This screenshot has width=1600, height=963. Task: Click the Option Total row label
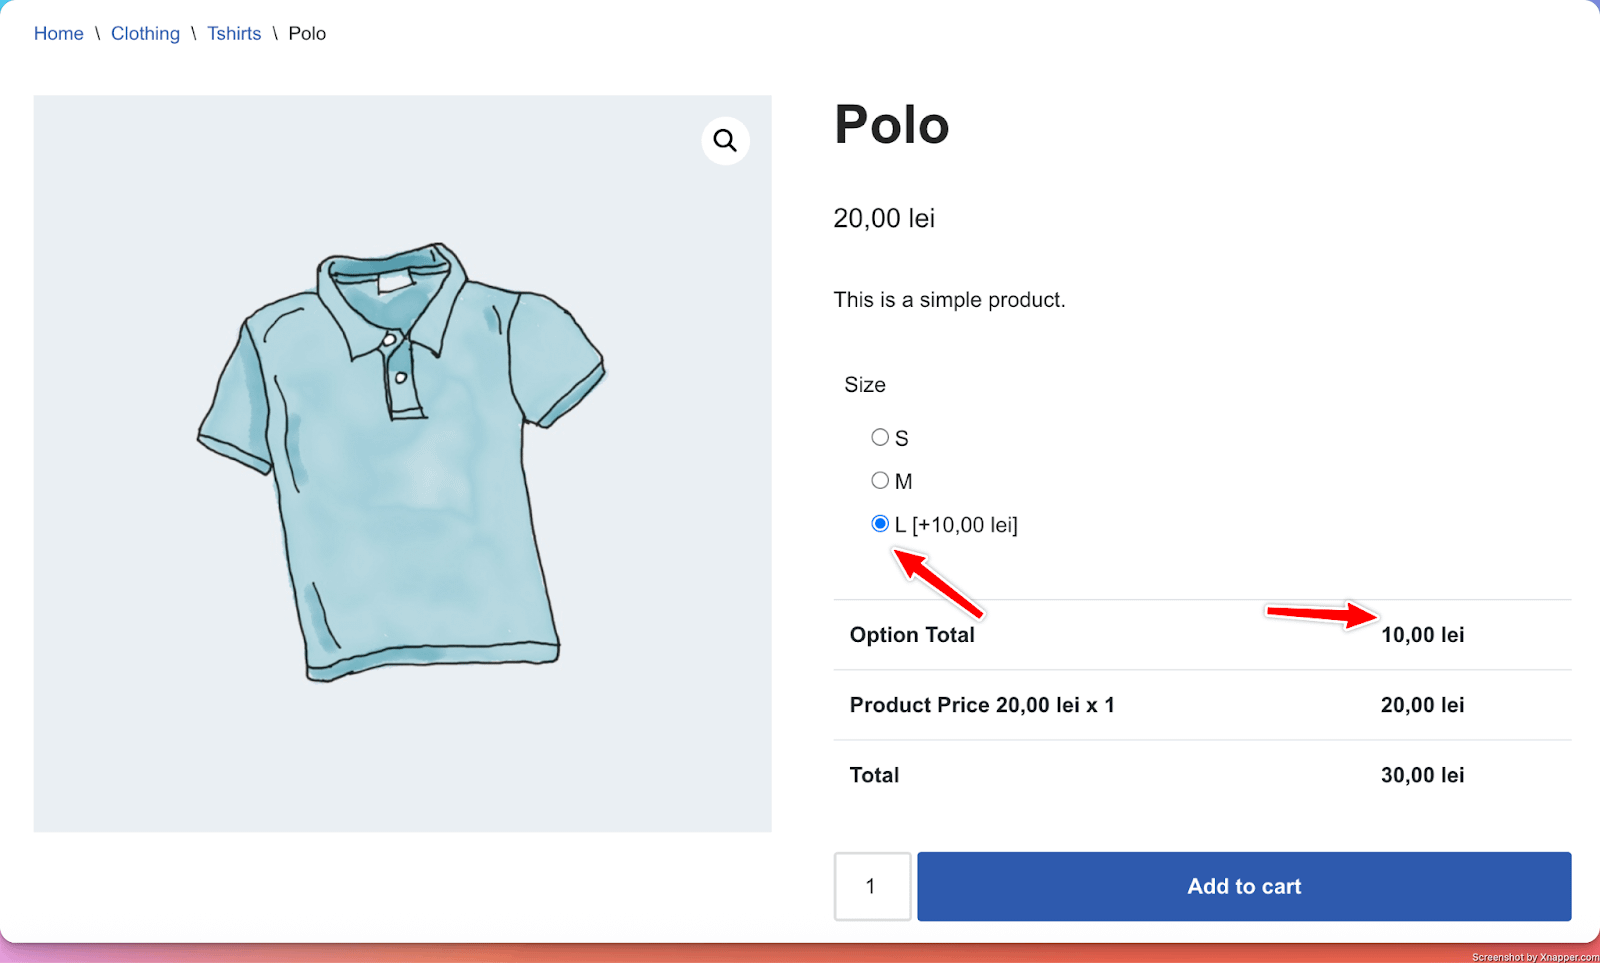pos(912,635)
